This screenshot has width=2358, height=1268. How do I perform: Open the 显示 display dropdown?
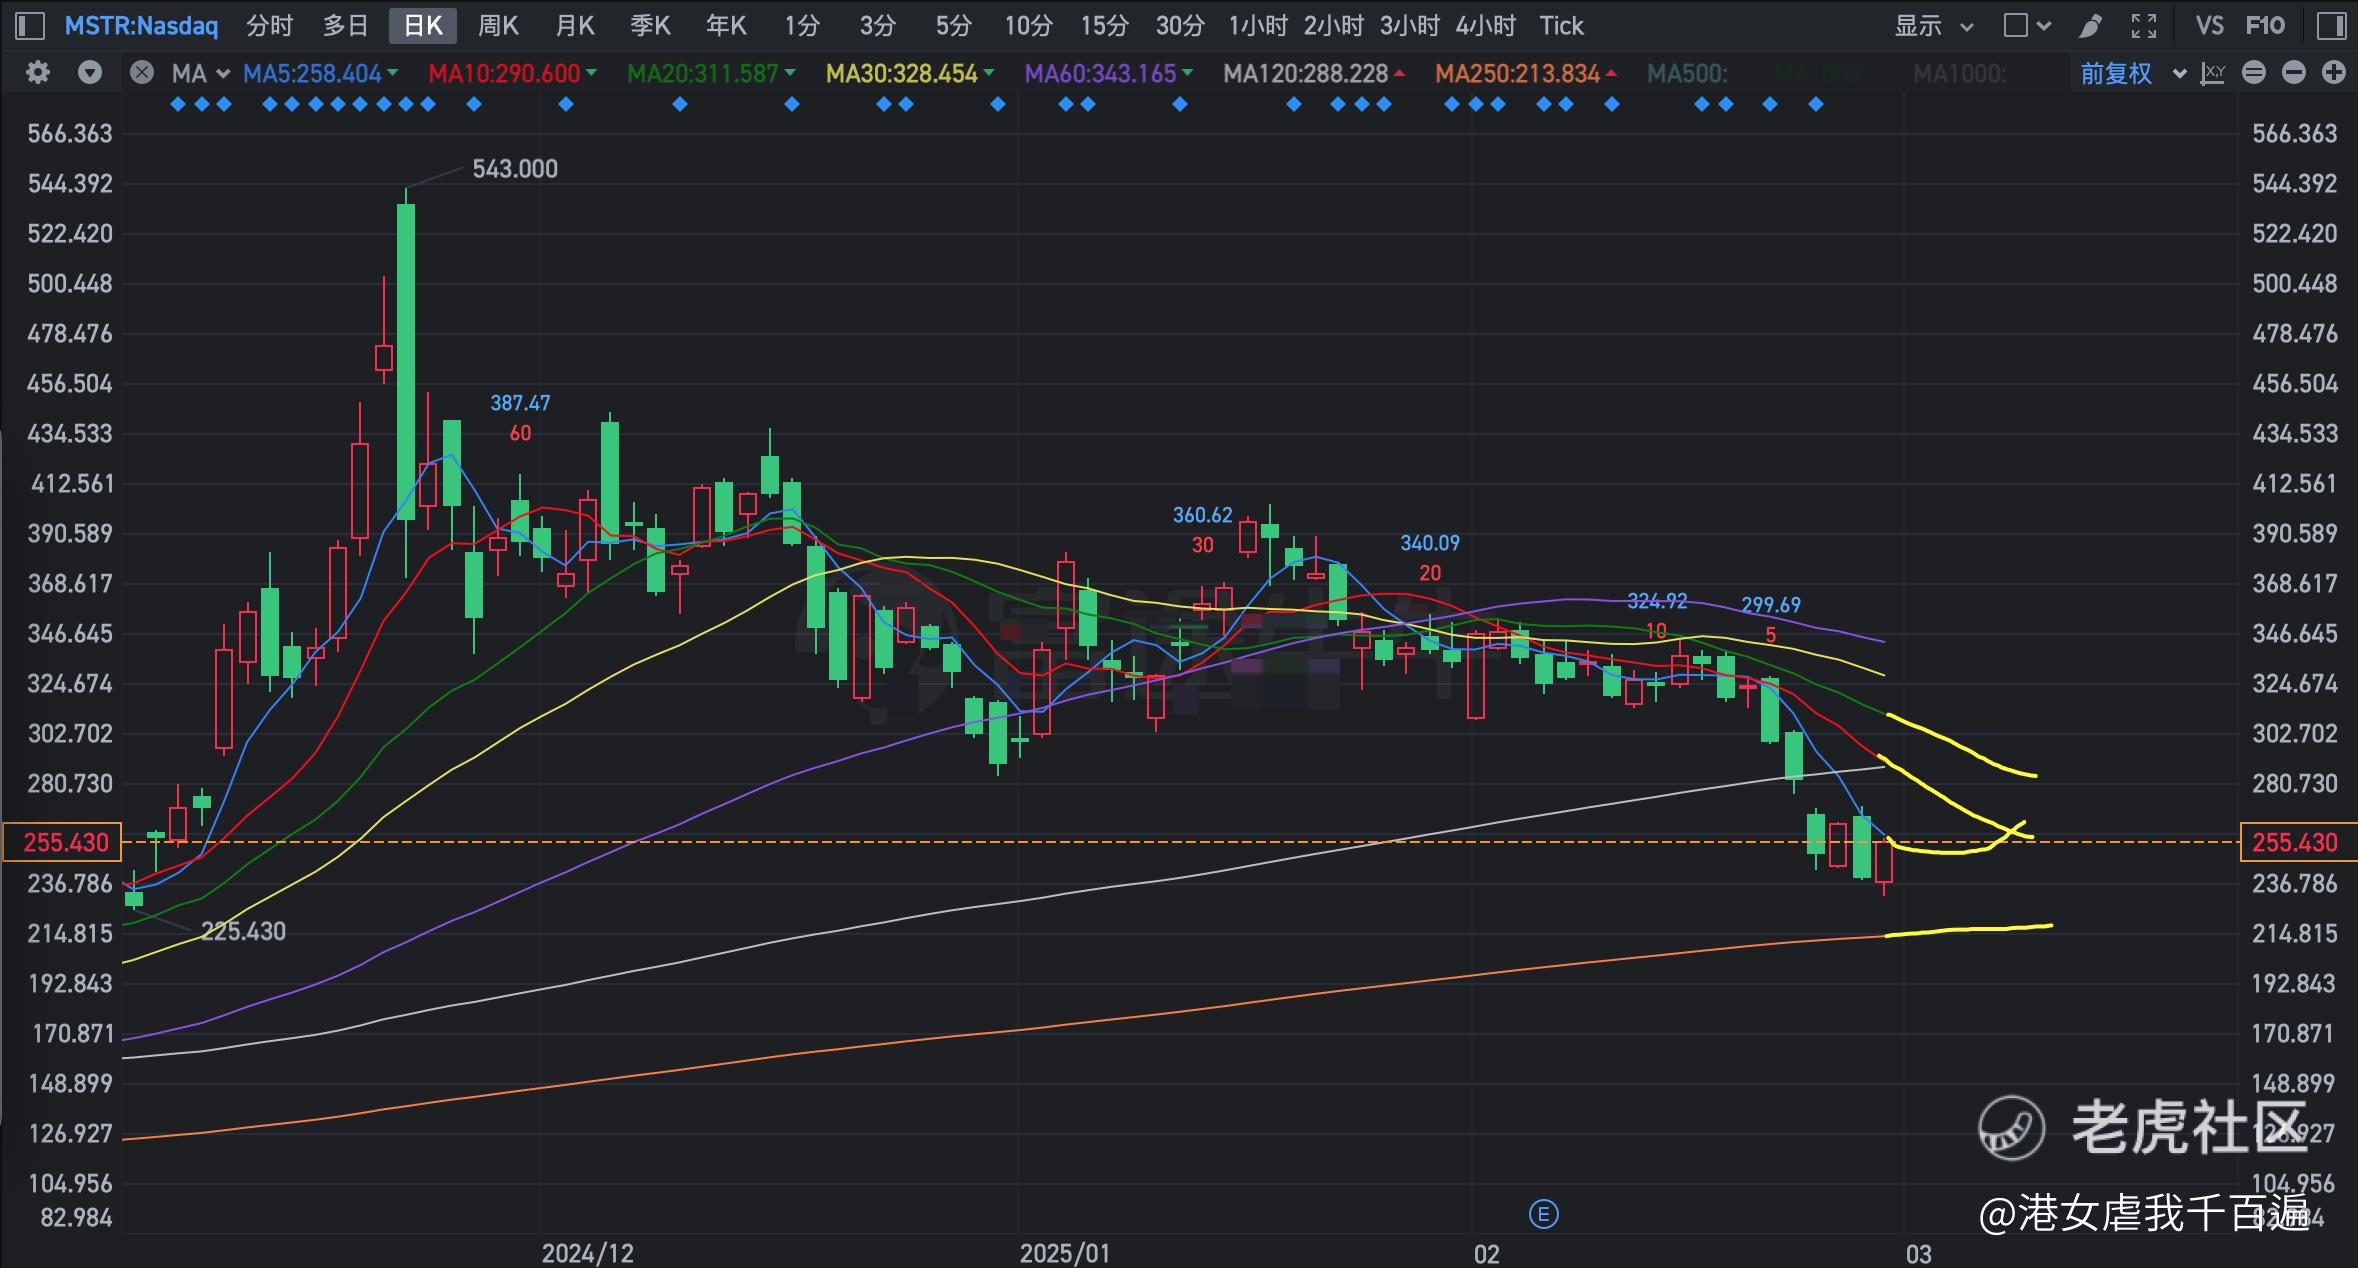pyautogui.click(x=1934, y=26)
